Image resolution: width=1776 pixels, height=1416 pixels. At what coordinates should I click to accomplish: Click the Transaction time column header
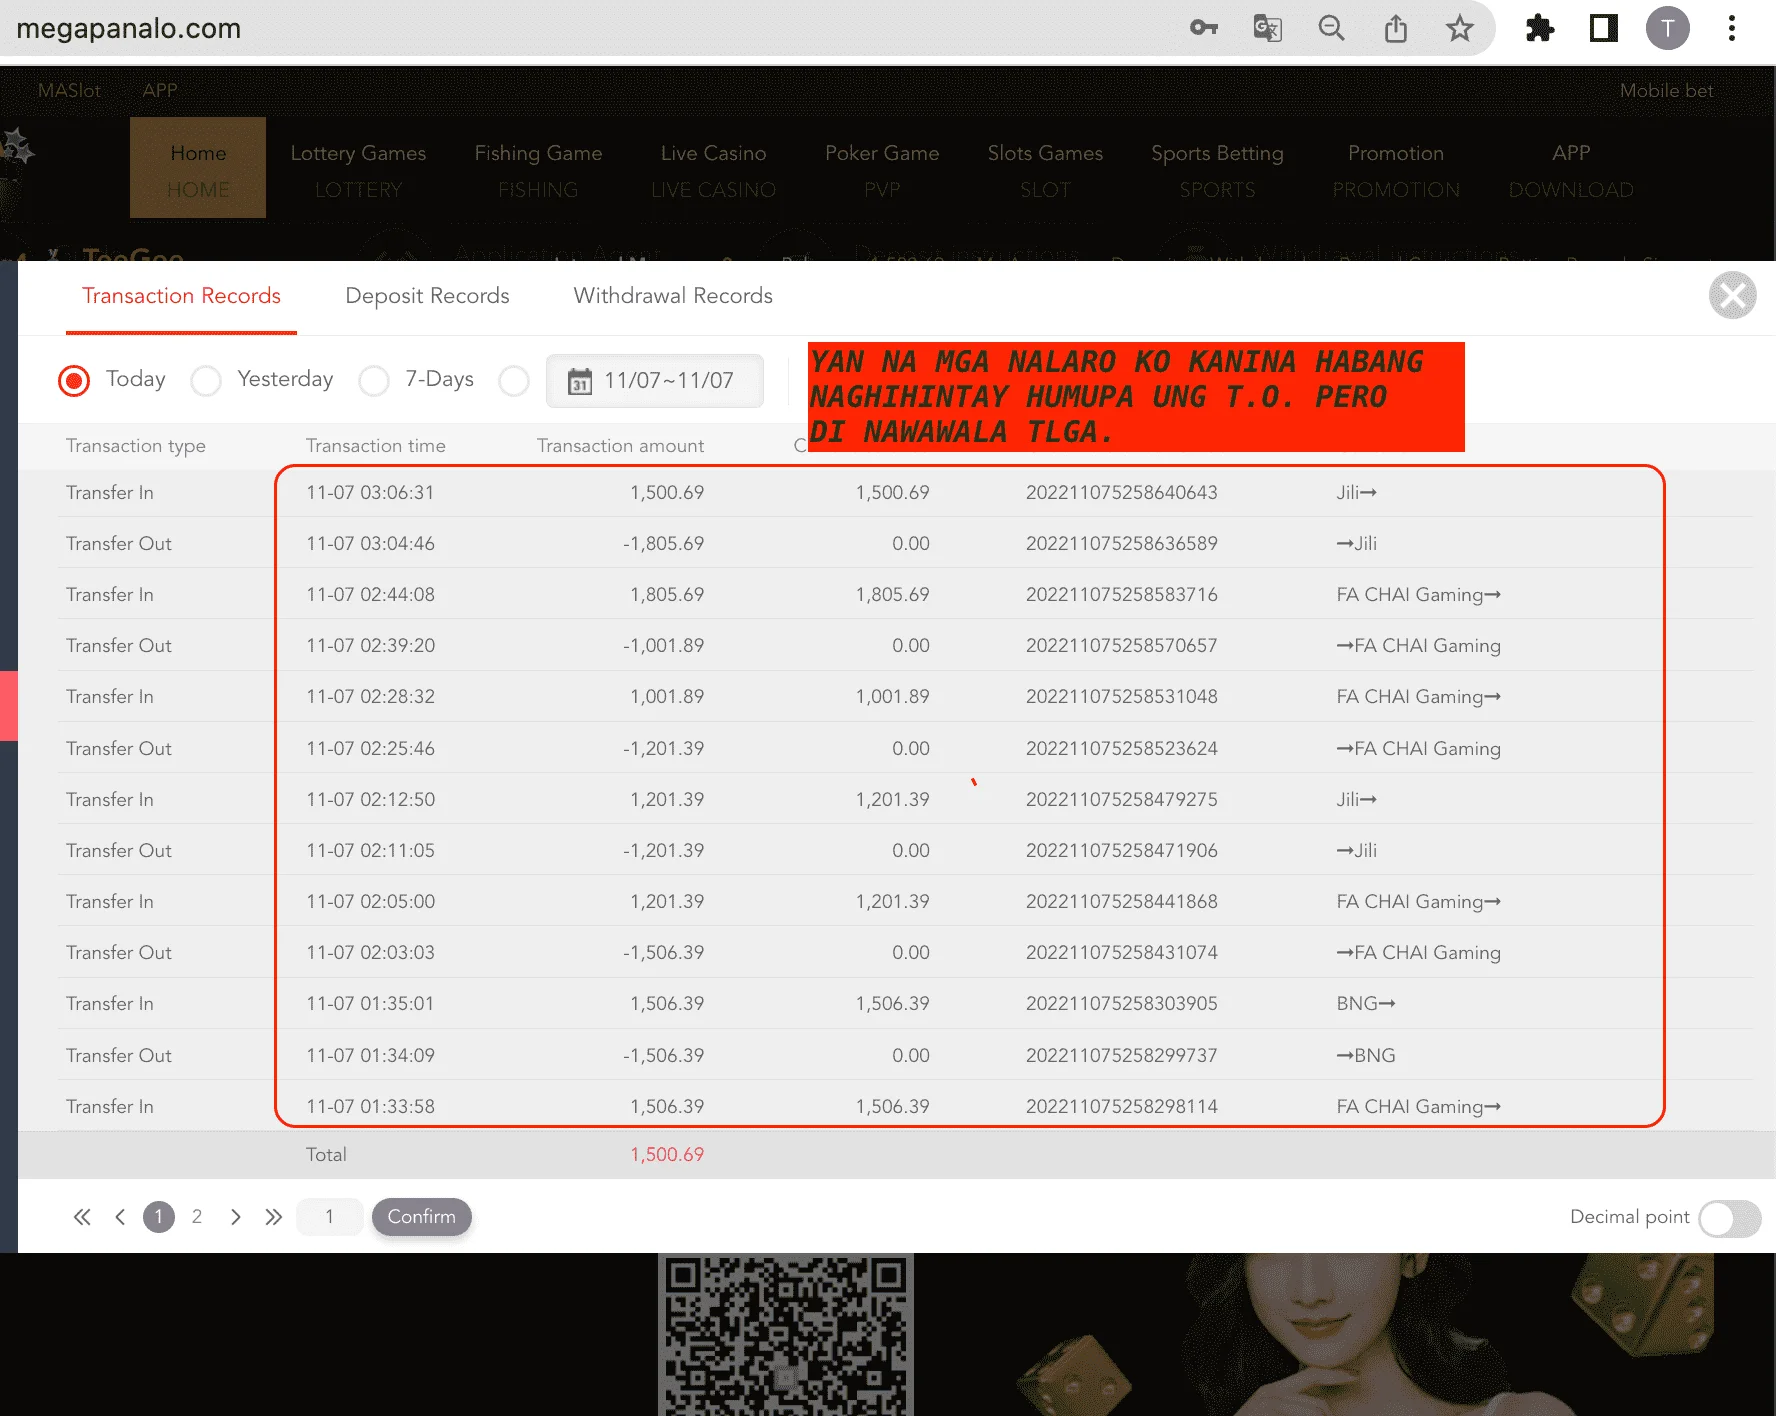[x=376, y=446]
